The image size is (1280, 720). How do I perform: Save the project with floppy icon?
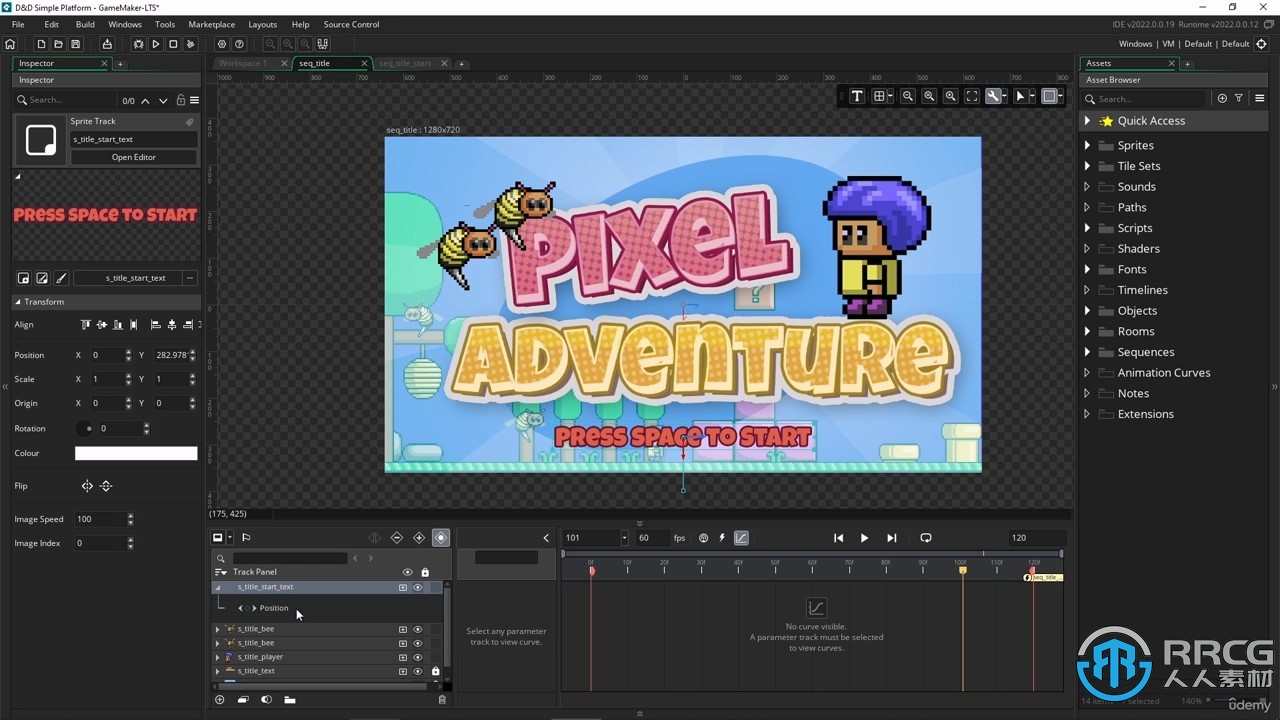pyautogui.click(x=75, y=44)
